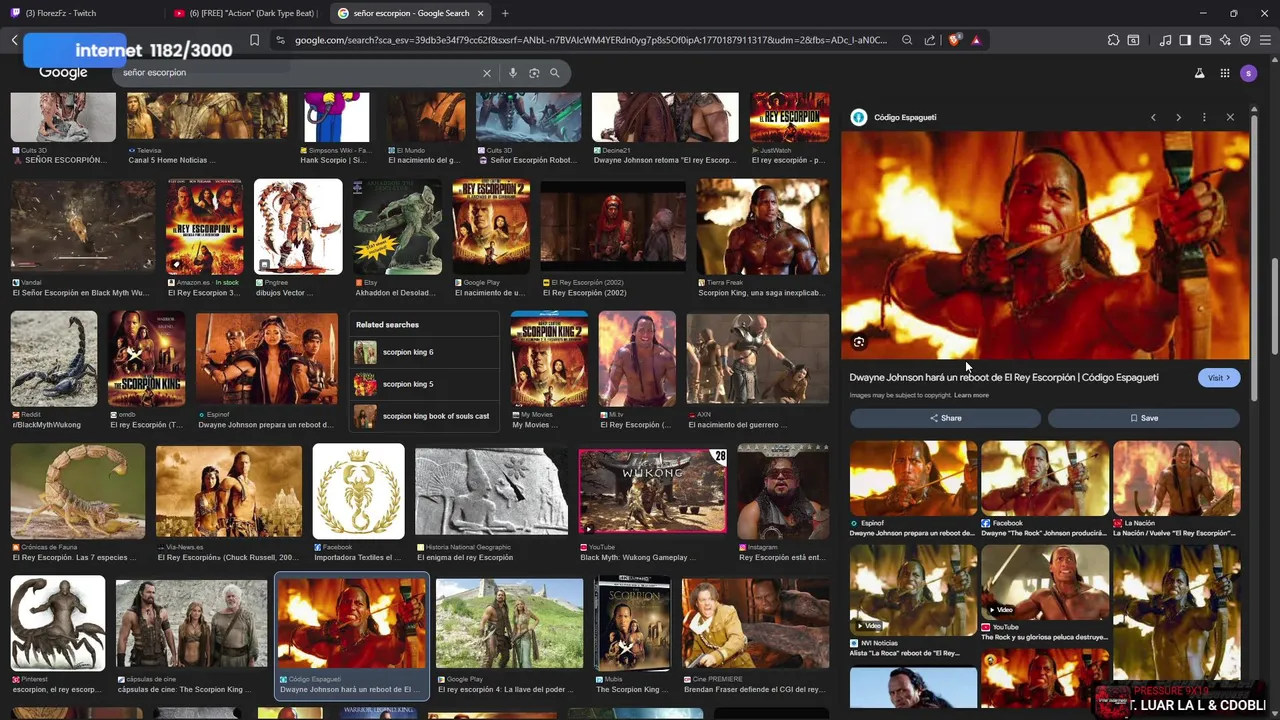The height and width of the screenshot is (720, 1280).
Task: Open the extensions puzzle icon
Action: [1113, 40]
